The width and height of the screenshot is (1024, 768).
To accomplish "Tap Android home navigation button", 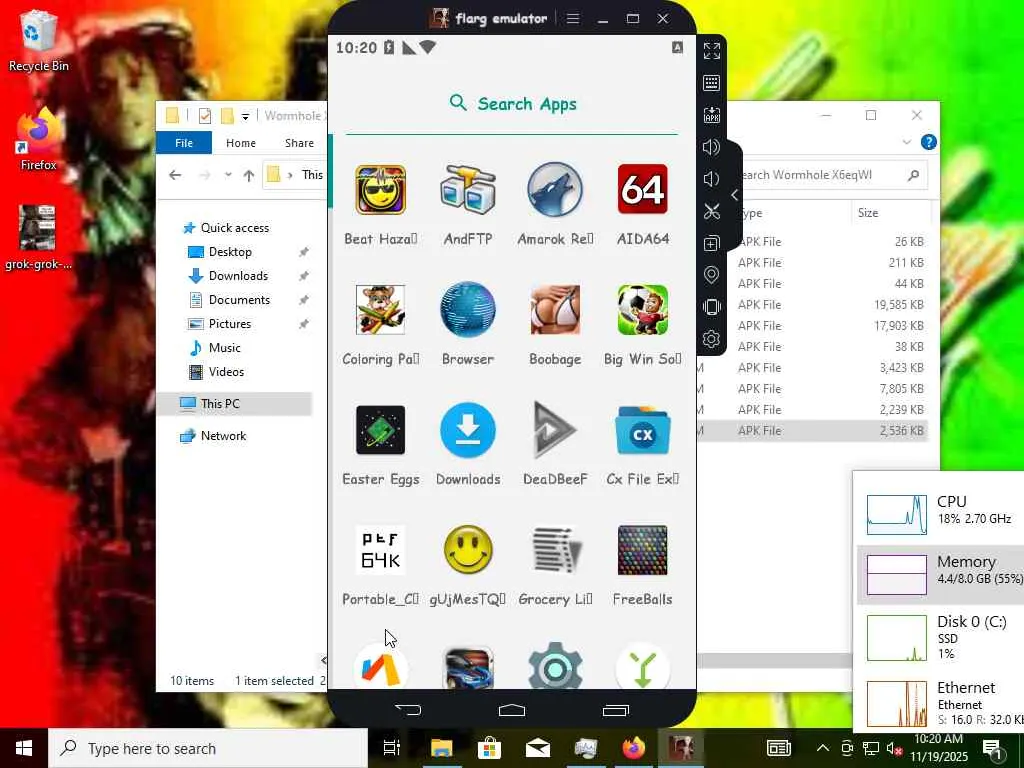I will tap(512, 709).
